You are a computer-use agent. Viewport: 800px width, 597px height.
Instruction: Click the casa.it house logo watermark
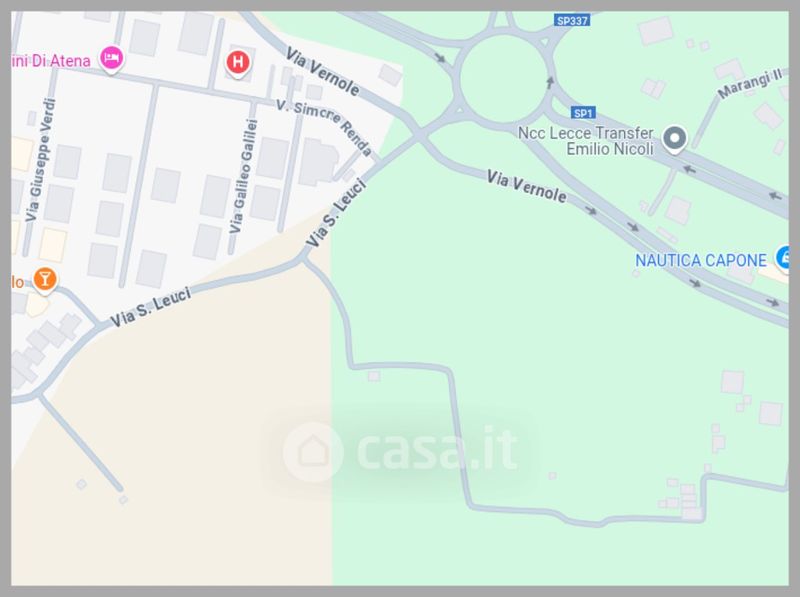pos(313,452)
